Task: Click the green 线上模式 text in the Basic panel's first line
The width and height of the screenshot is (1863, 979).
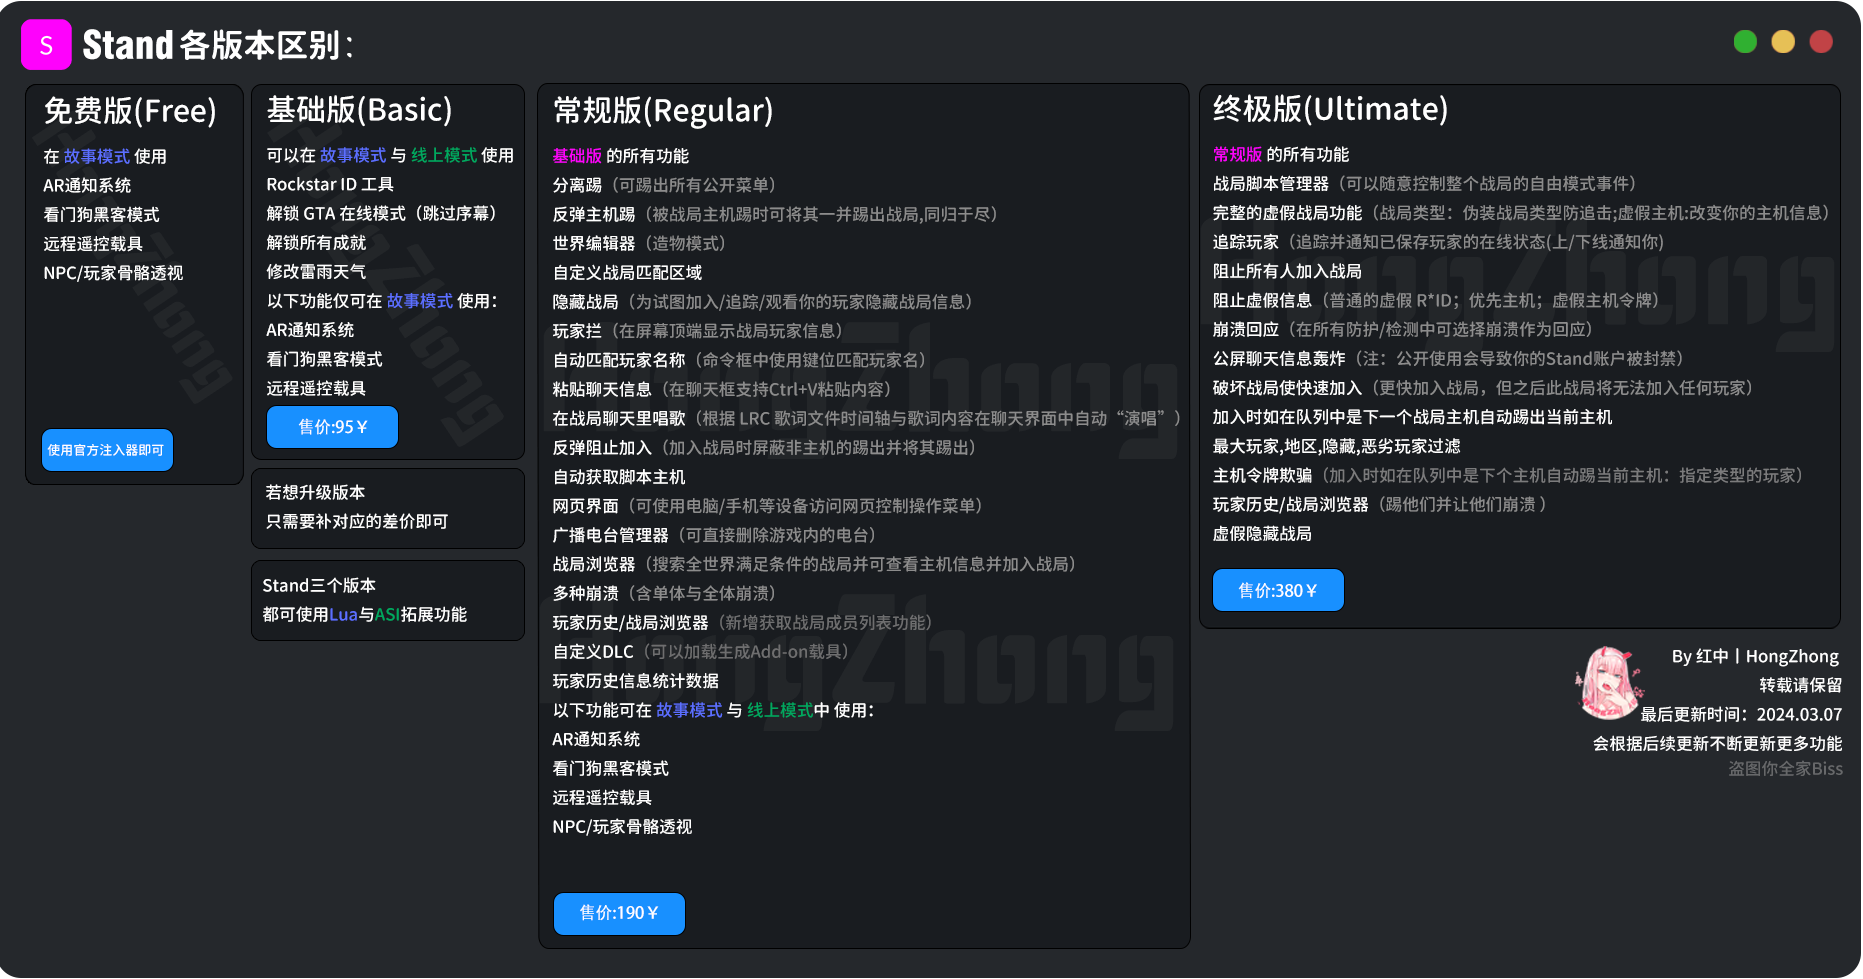Action: pyautogui.click(x=444, y=156)
